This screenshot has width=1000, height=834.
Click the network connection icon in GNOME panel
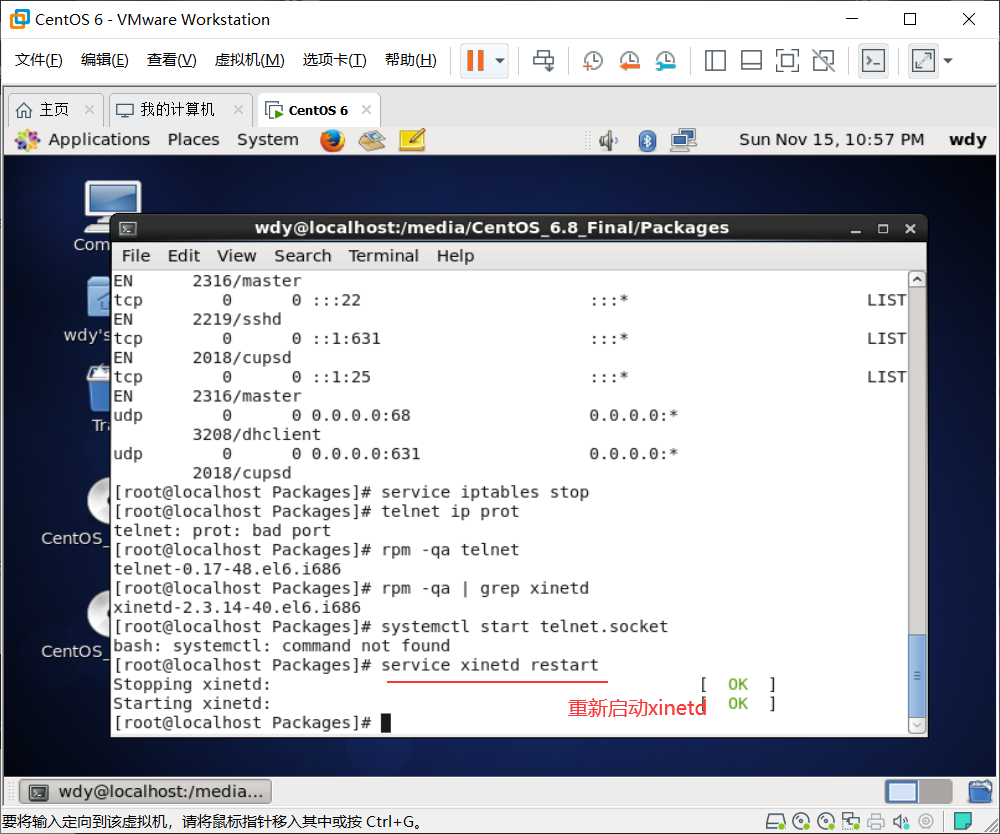pyautogui.click(x=683, y=140)
